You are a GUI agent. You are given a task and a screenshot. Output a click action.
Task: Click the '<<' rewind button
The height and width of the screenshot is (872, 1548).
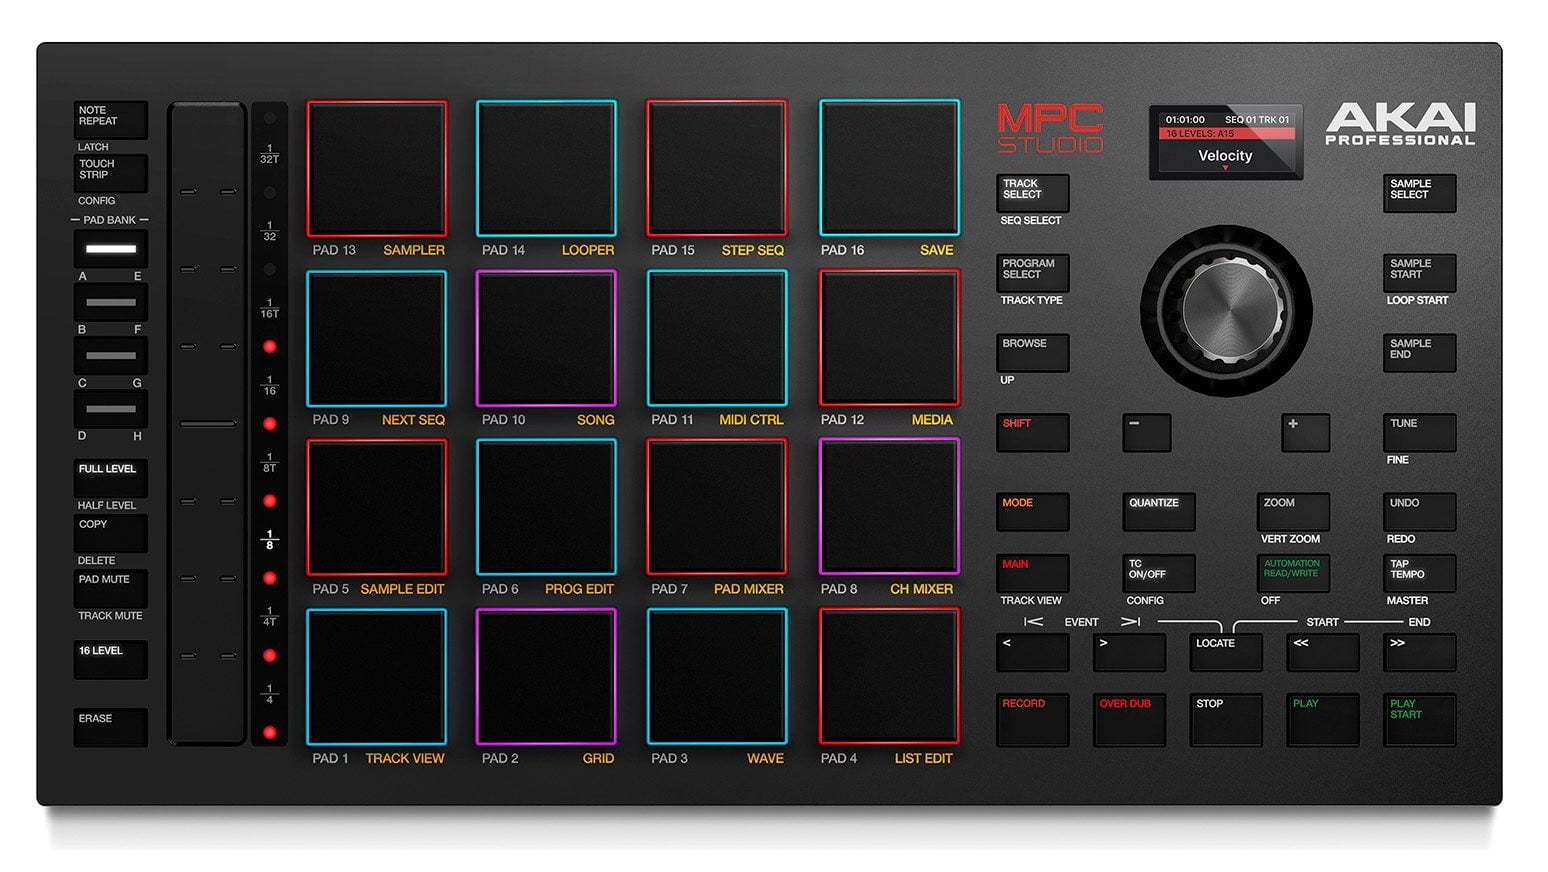pyautogui.click(x=1323, y=653)
